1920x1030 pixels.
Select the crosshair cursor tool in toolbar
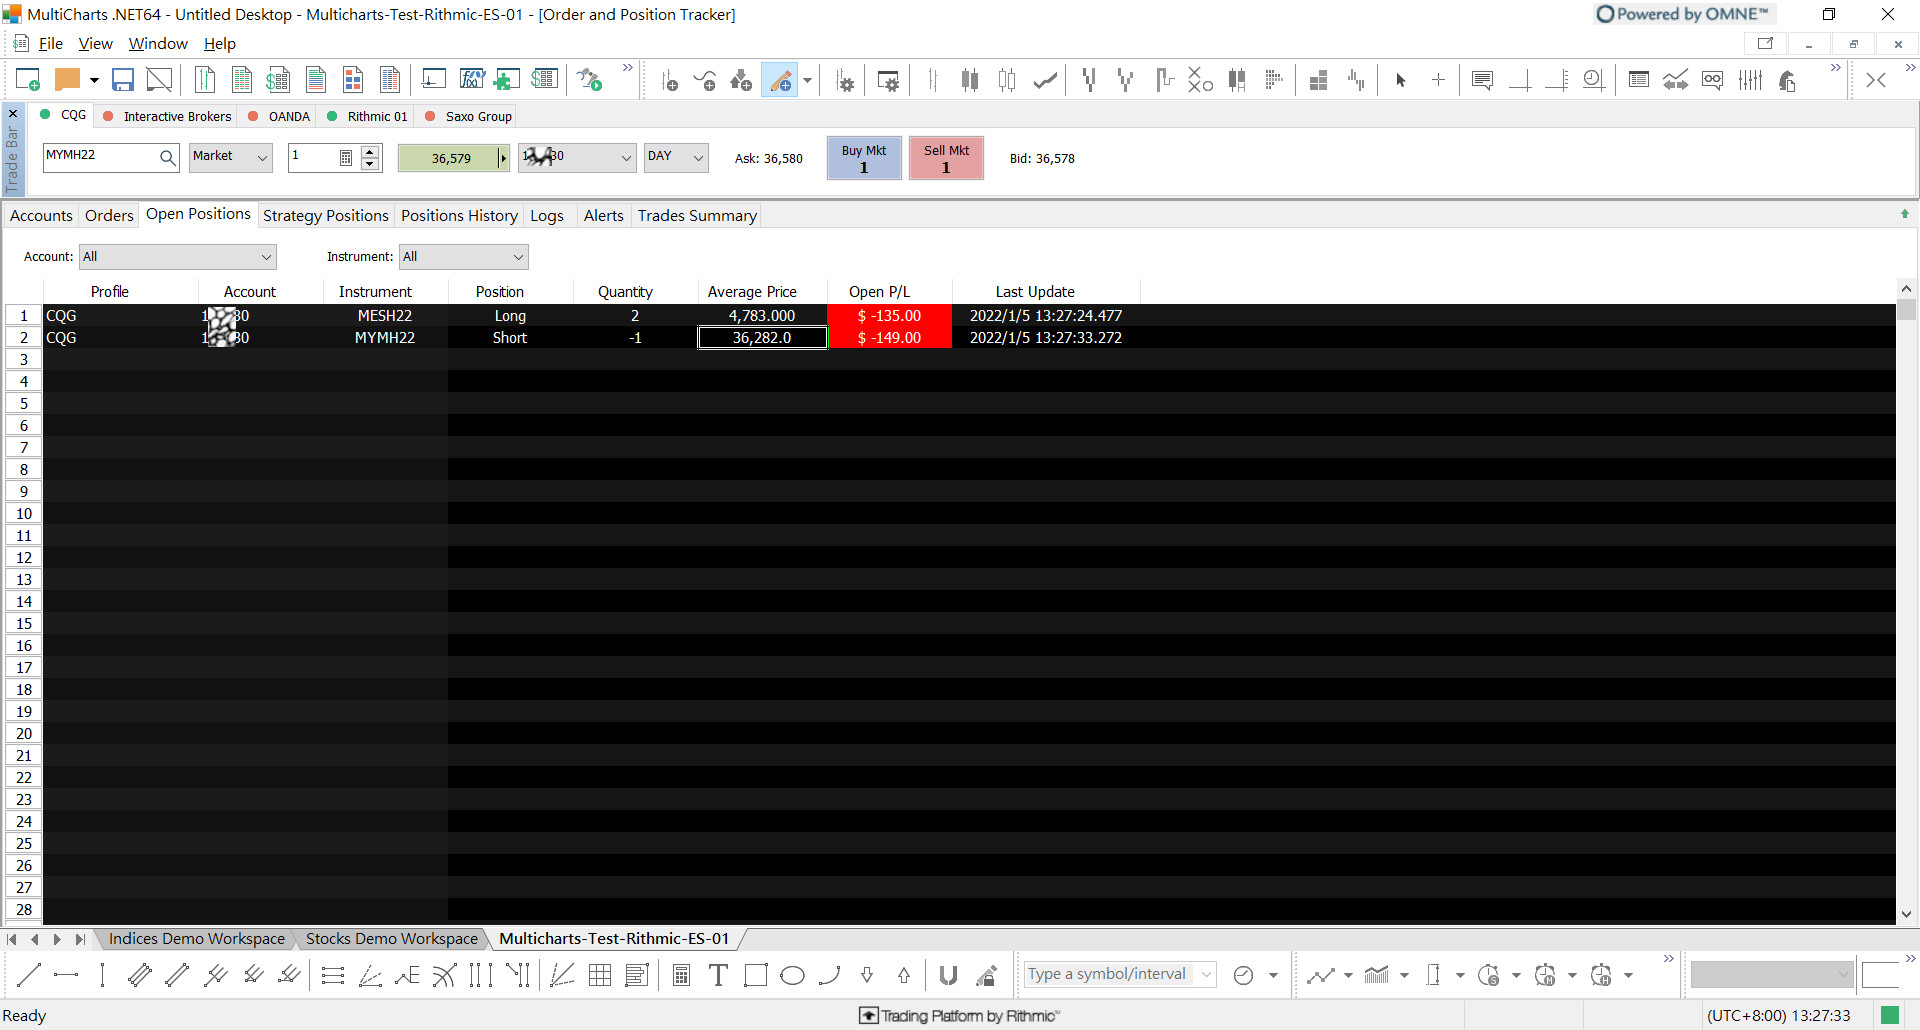(x=1438, y=80)
